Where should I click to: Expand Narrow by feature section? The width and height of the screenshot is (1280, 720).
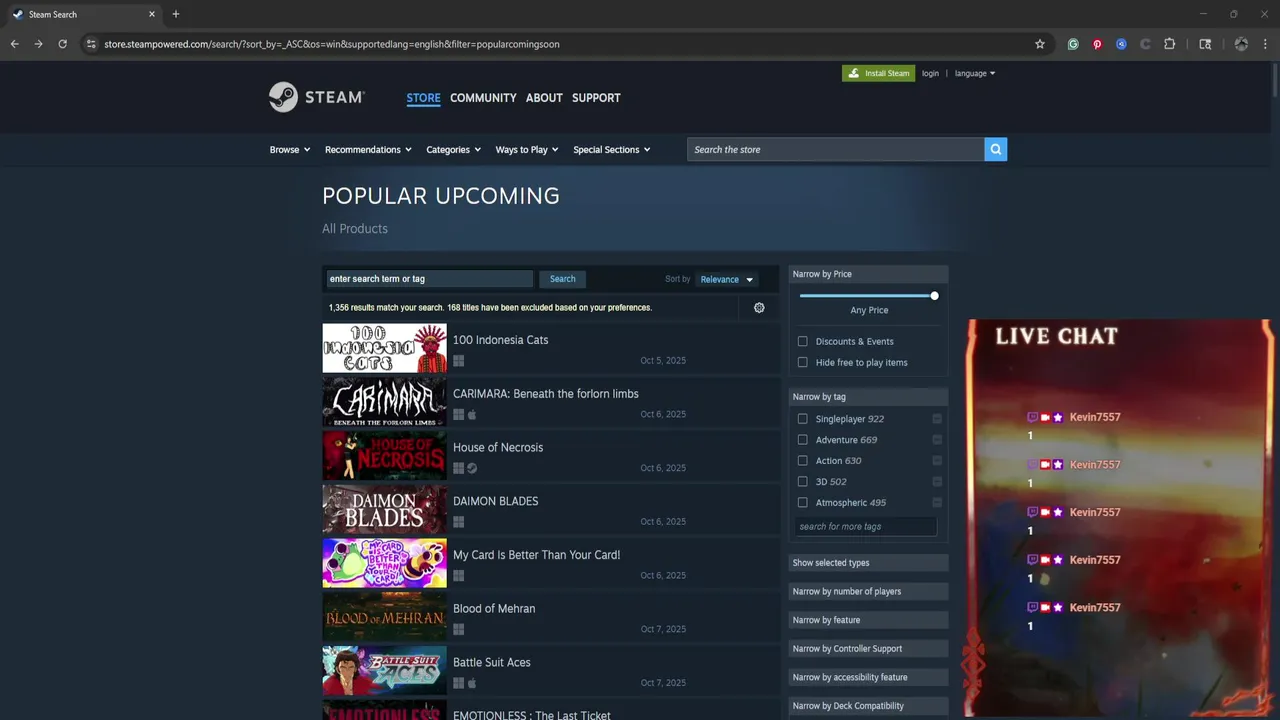pyautogui.click(x=868, y=620)
